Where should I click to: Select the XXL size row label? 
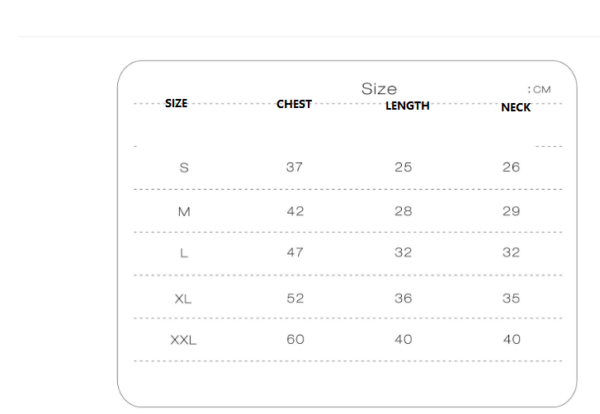pyautogui.click(x=183, y=340)
